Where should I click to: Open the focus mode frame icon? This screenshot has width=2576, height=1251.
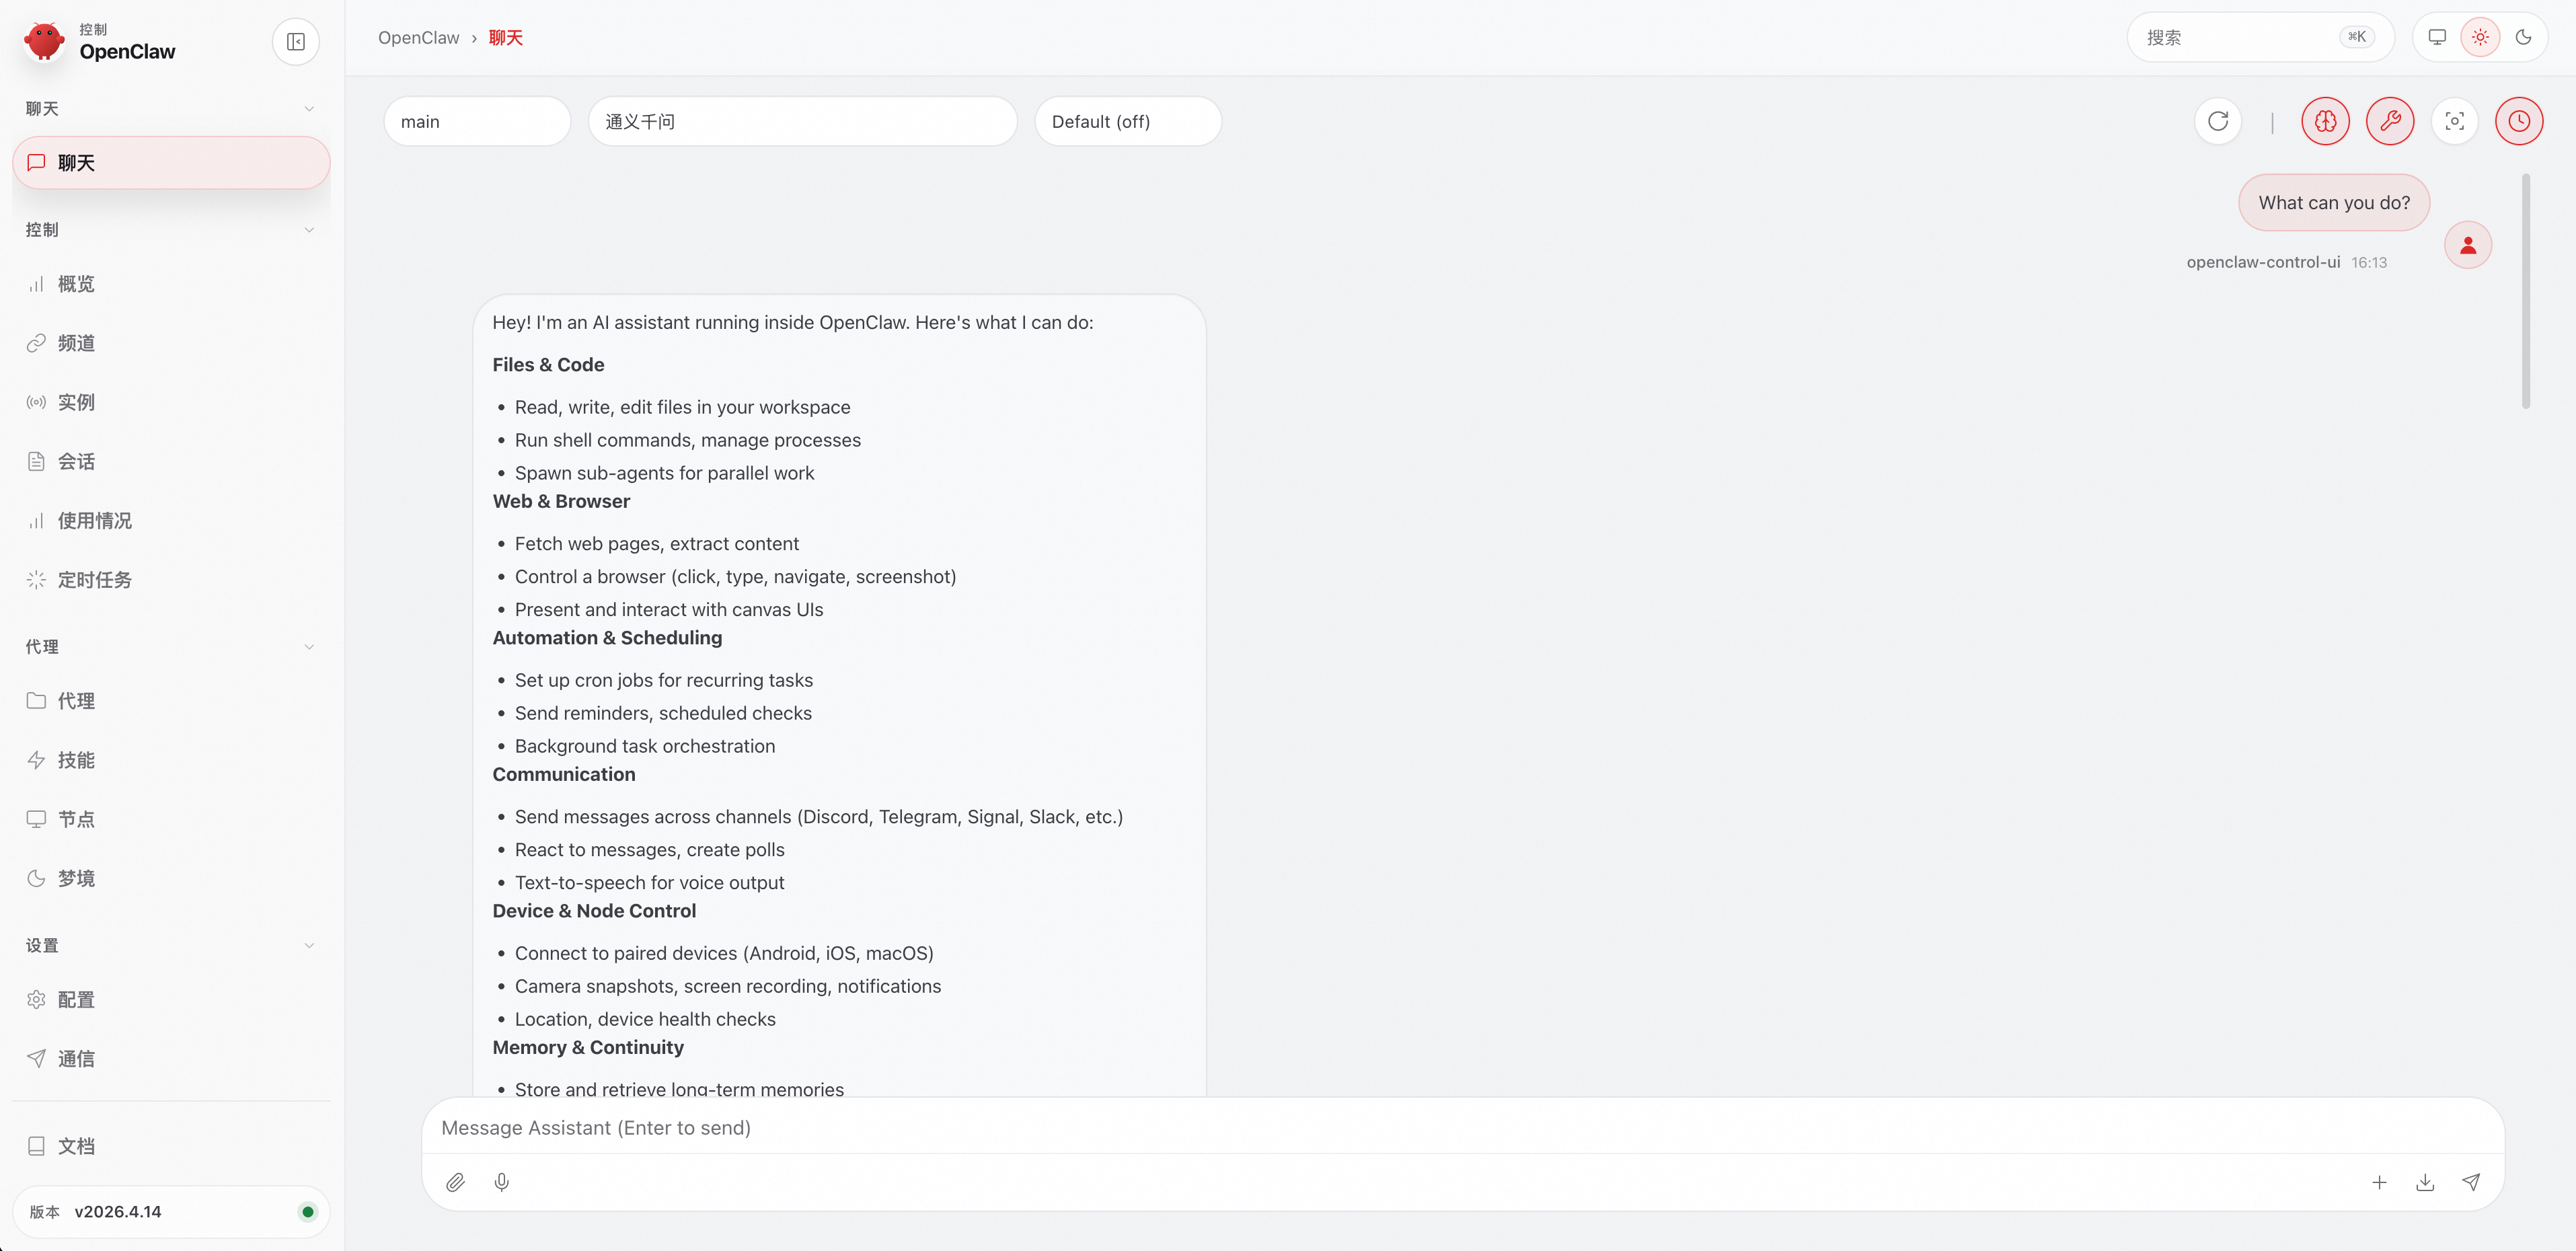tap(2454, 121)
